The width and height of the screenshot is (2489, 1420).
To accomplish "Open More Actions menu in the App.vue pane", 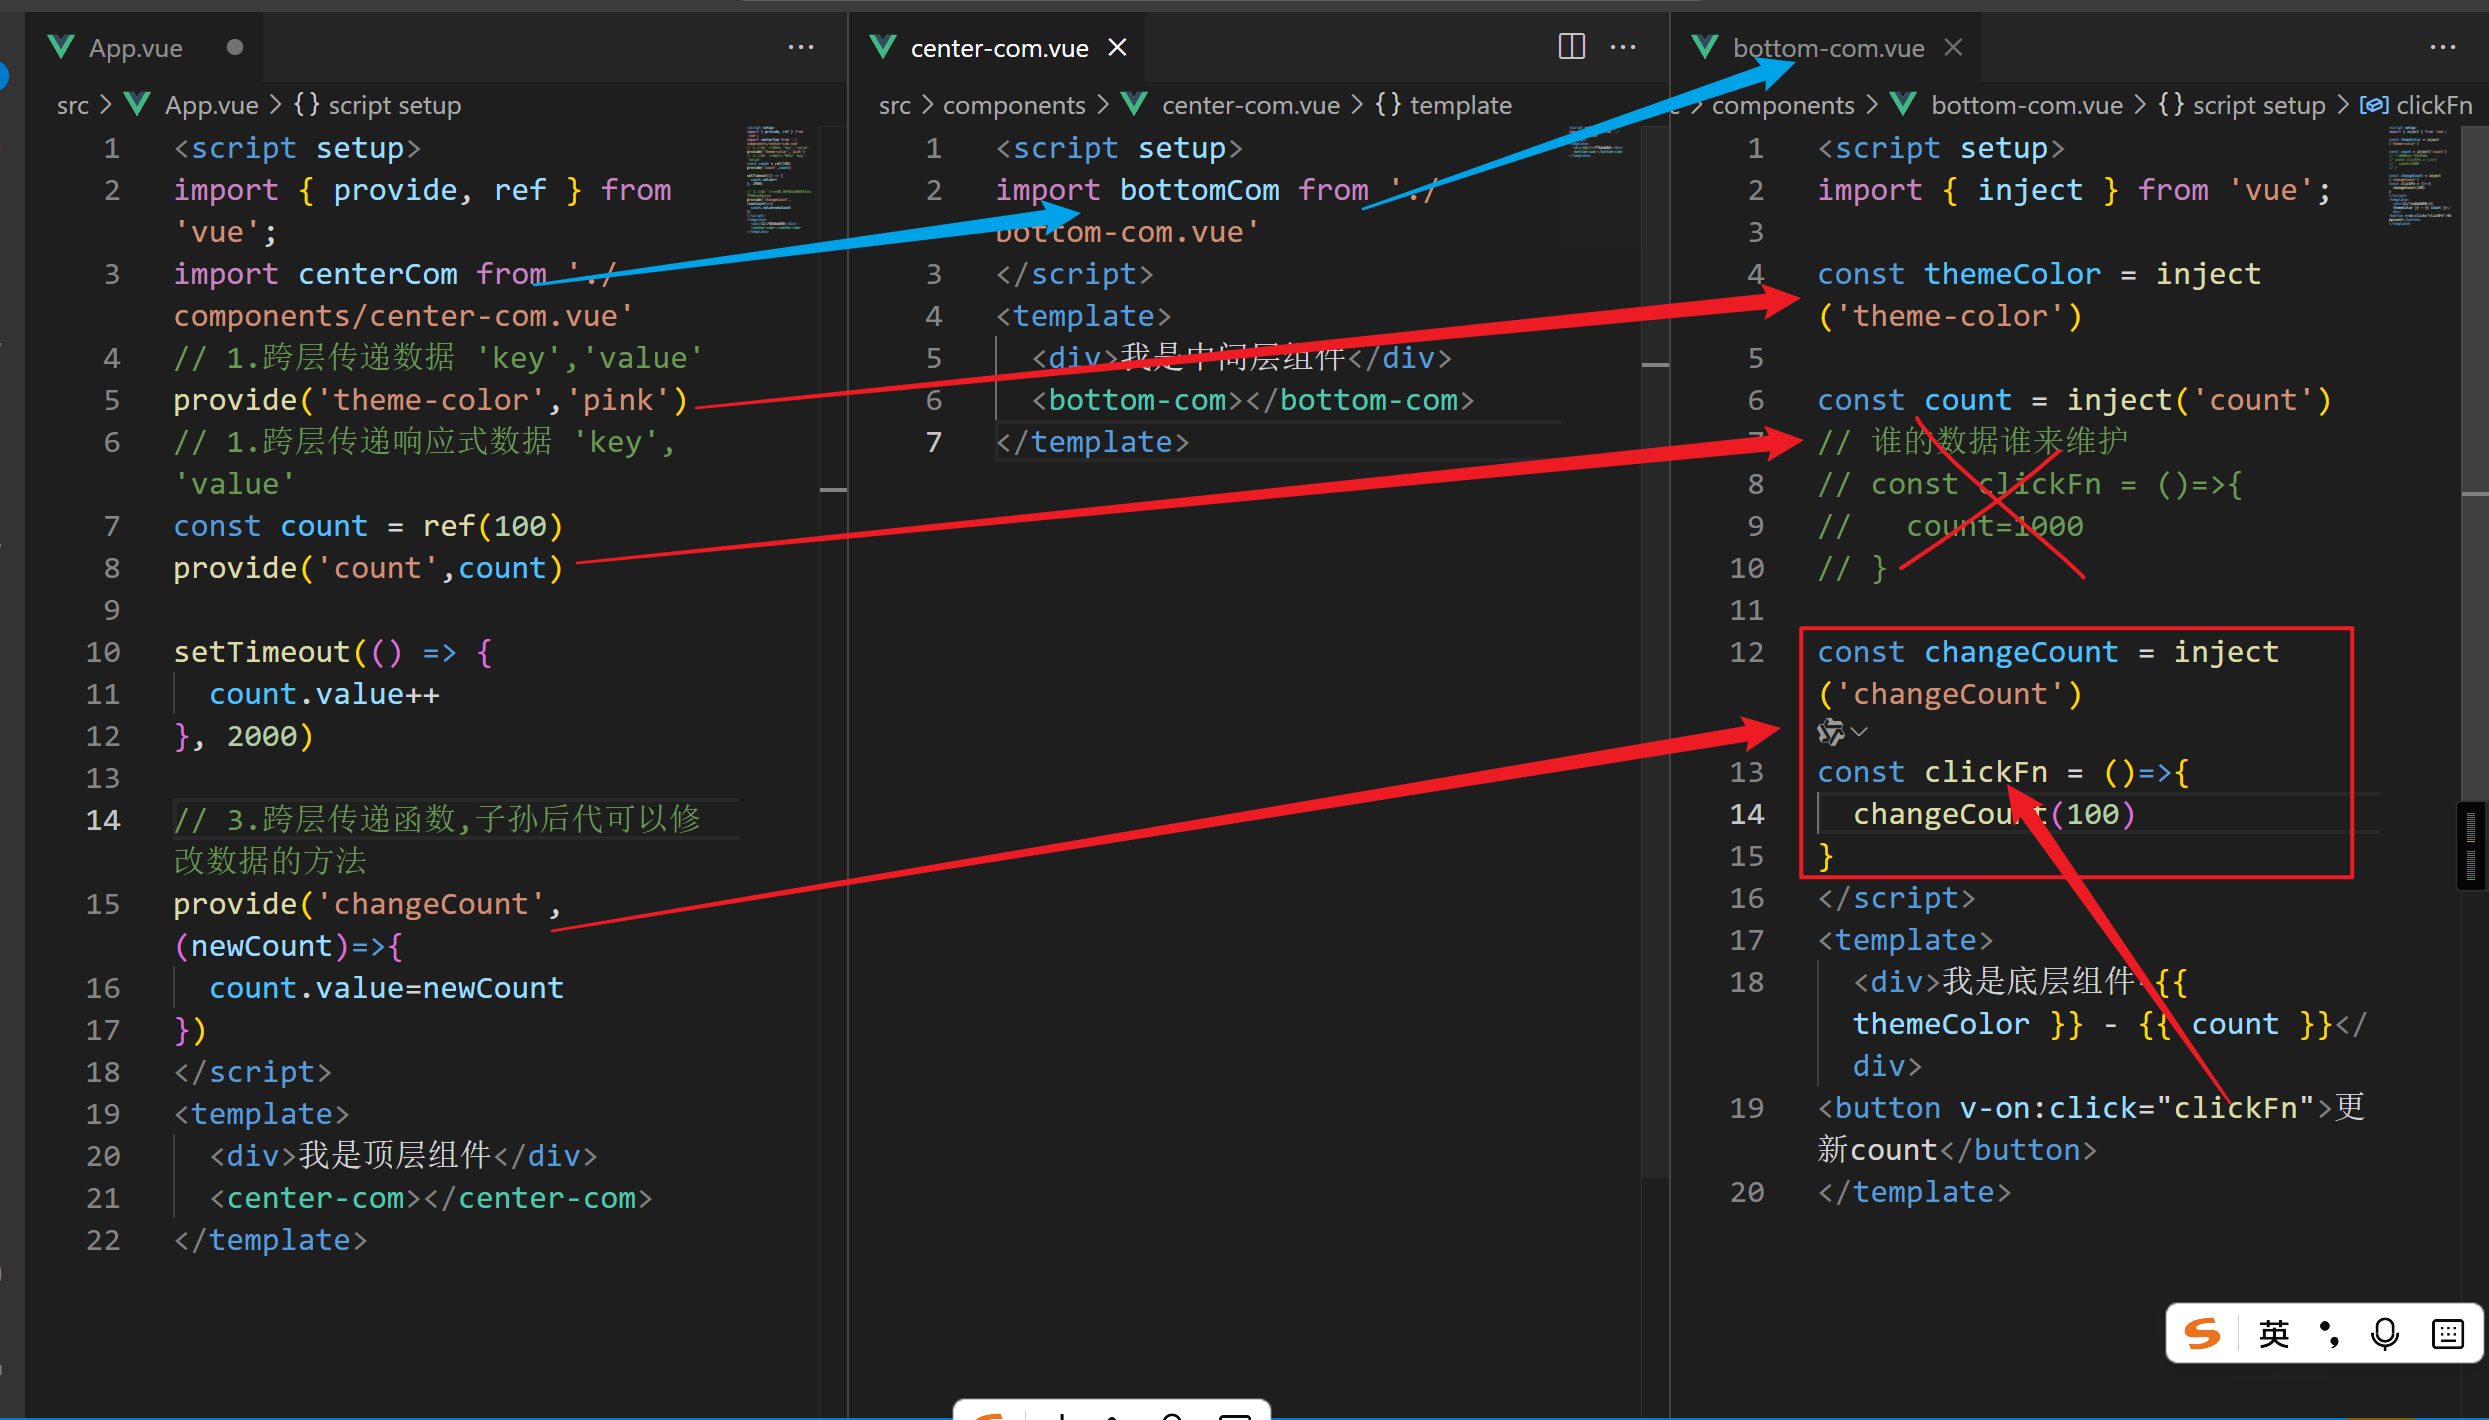I will (800, 47).
